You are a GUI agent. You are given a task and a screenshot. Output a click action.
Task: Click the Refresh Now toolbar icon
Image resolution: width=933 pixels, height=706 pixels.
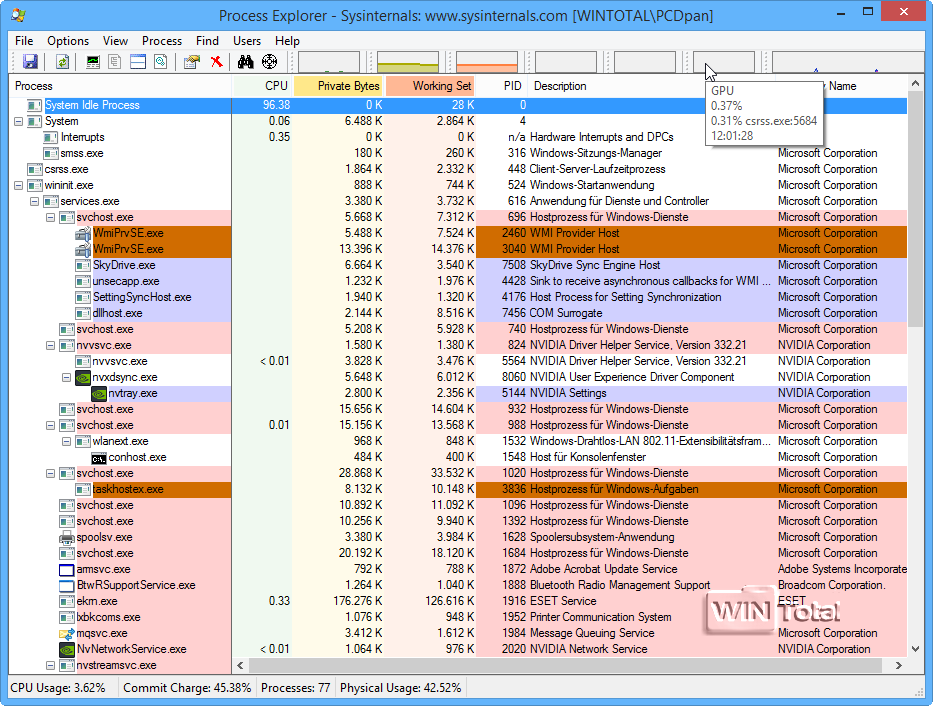(62, 62)
